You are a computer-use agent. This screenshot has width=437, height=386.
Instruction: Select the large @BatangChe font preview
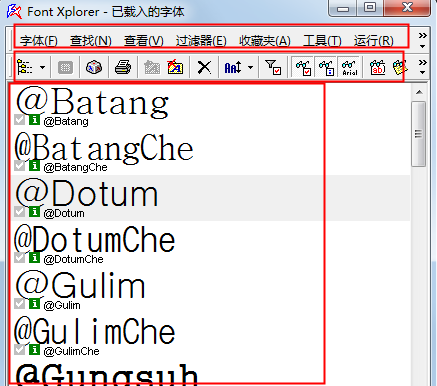click(104, 149)
